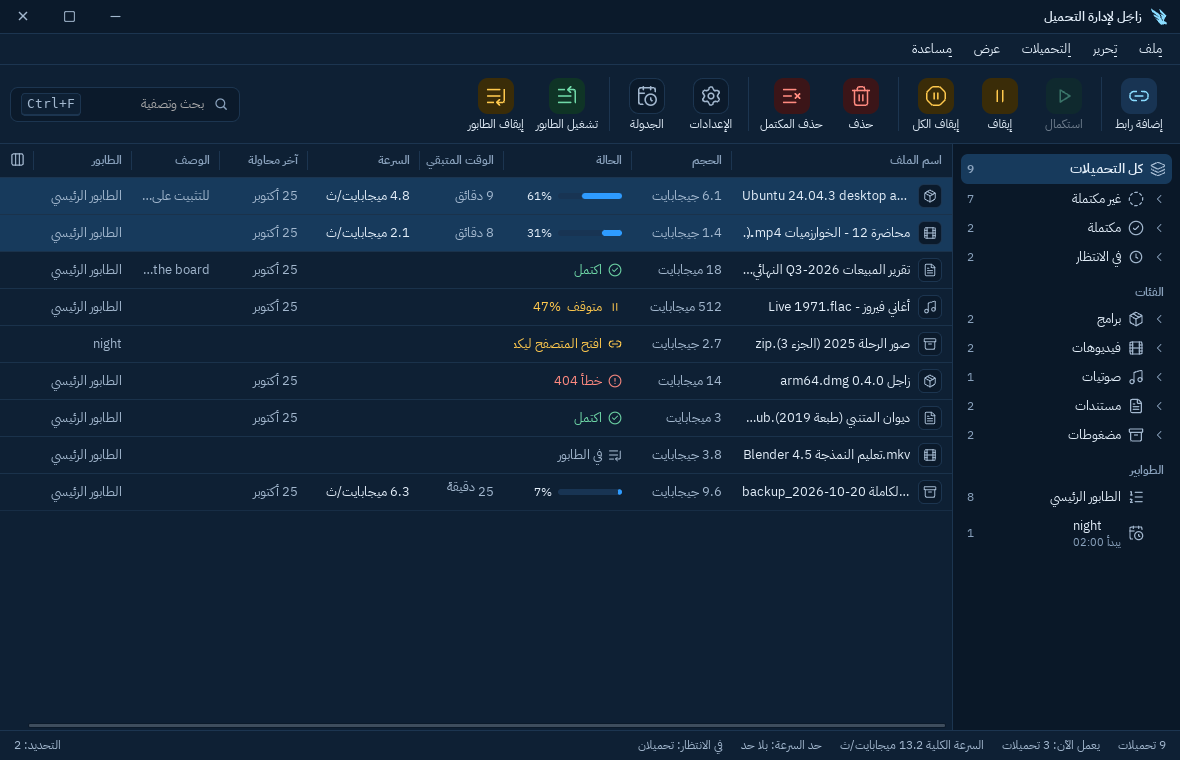Select the night queue in sidebar
1180x760 pixels.
[1066, 533]
